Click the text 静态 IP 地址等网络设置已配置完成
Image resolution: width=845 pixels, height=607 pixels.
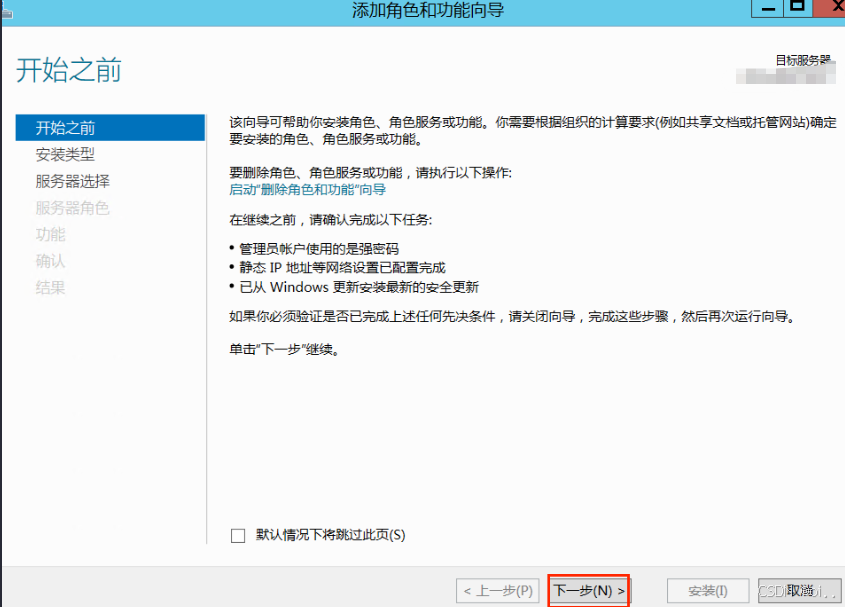pyautogui.click(x=343, y=268)
